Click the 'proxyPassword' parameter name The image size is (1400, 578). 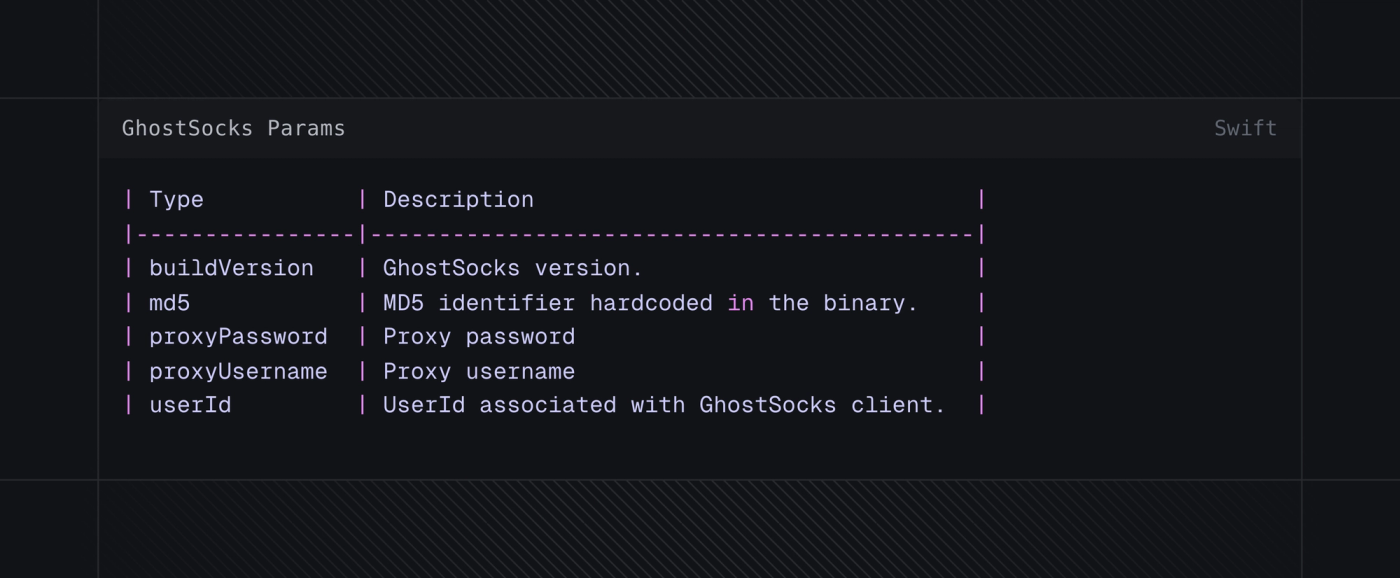pyautogui.click(x=238, y=337)
